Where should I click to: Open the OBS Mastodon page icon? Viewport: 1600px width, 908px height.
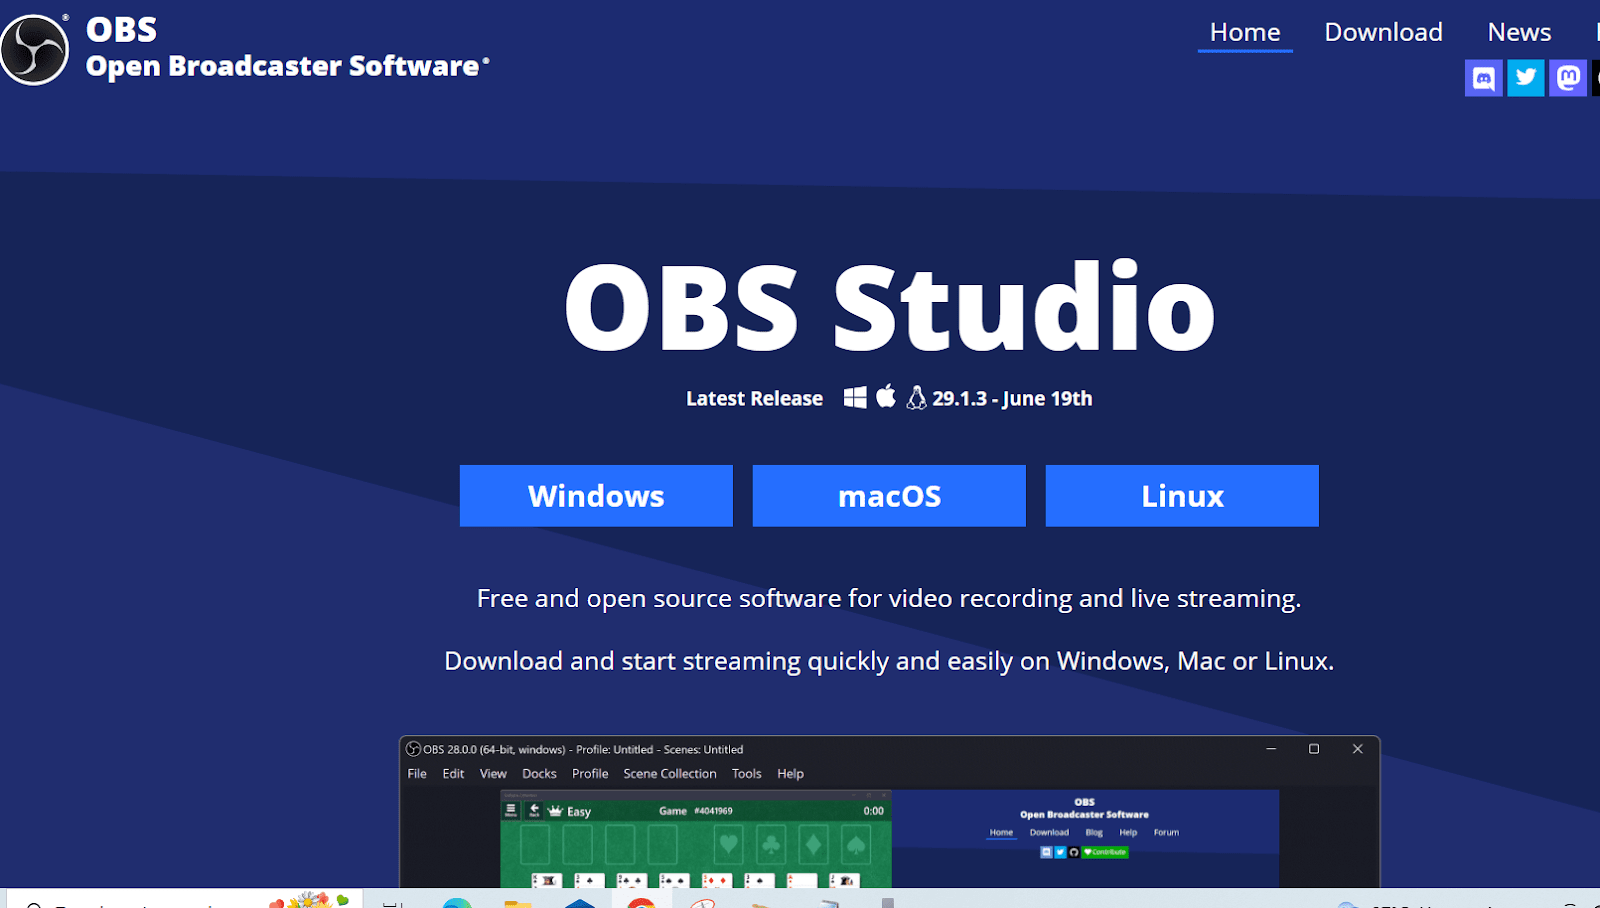[x=1568, y=78]
